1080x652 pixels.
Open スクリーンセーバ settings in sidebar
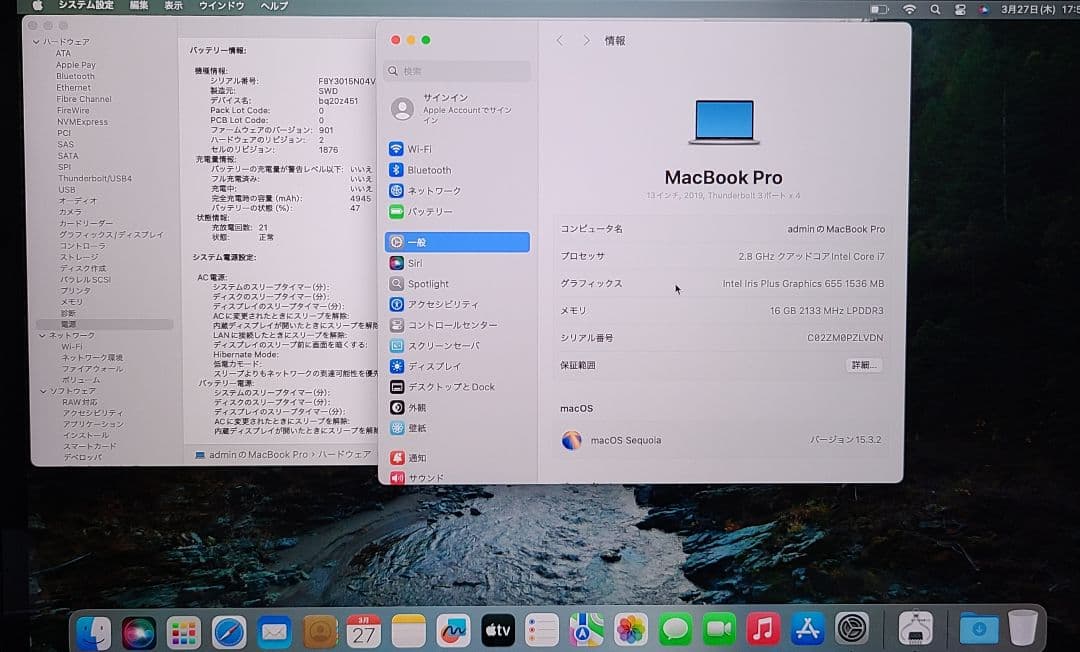(x=457, y=346)
